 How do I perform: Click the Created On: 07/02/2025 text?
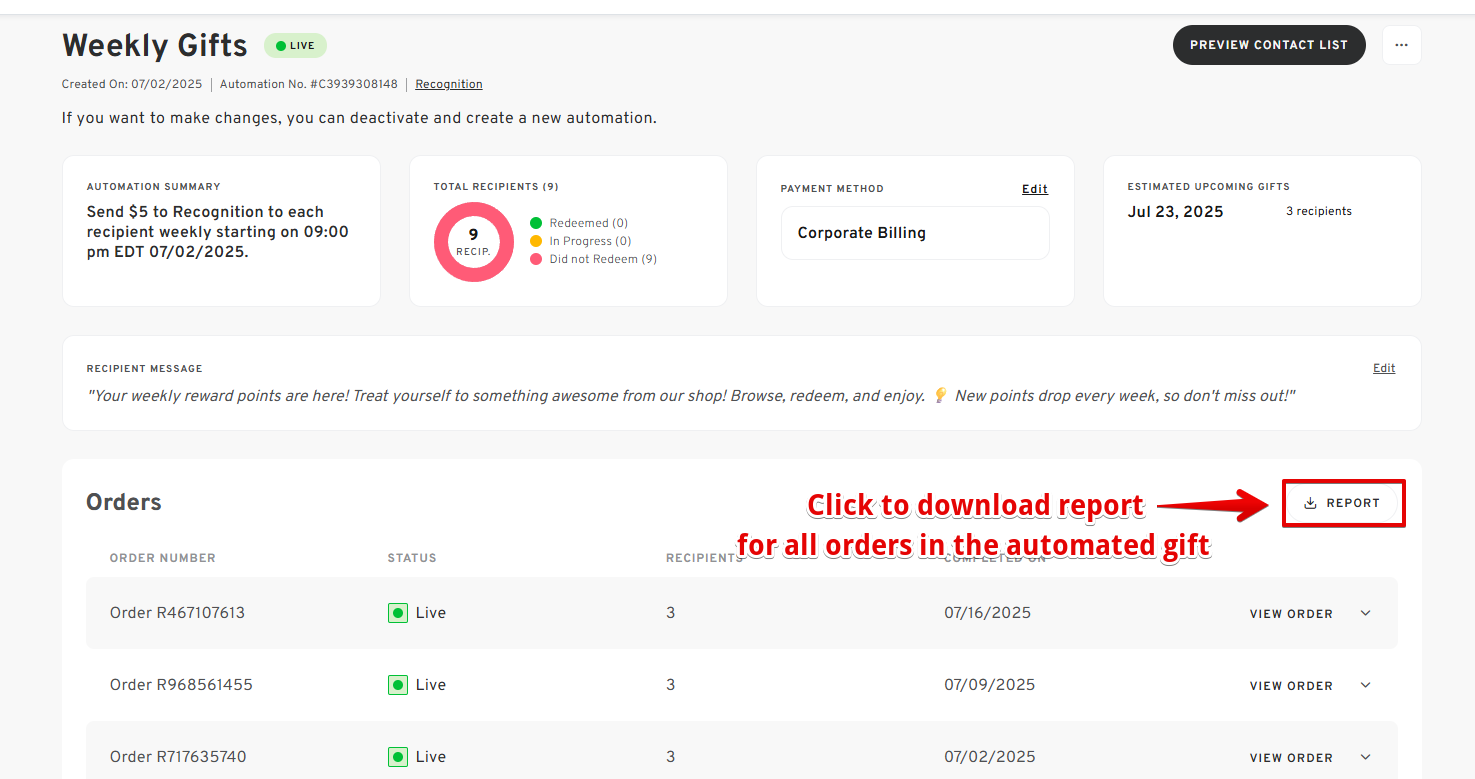point(132,84)
